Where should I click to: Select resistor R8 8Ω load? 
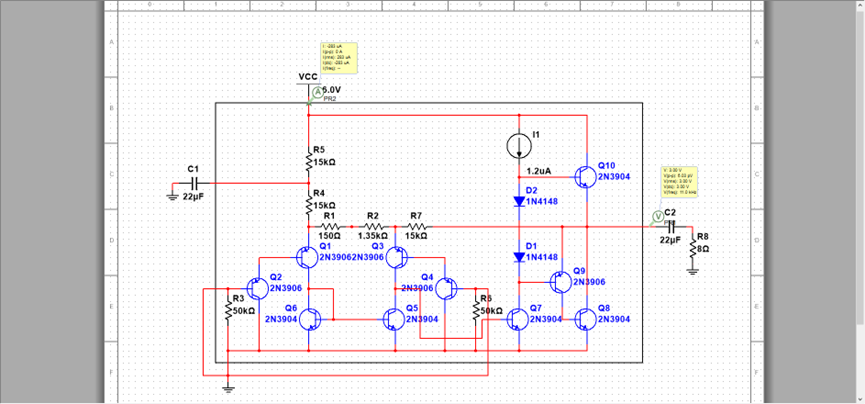(692, 247)
